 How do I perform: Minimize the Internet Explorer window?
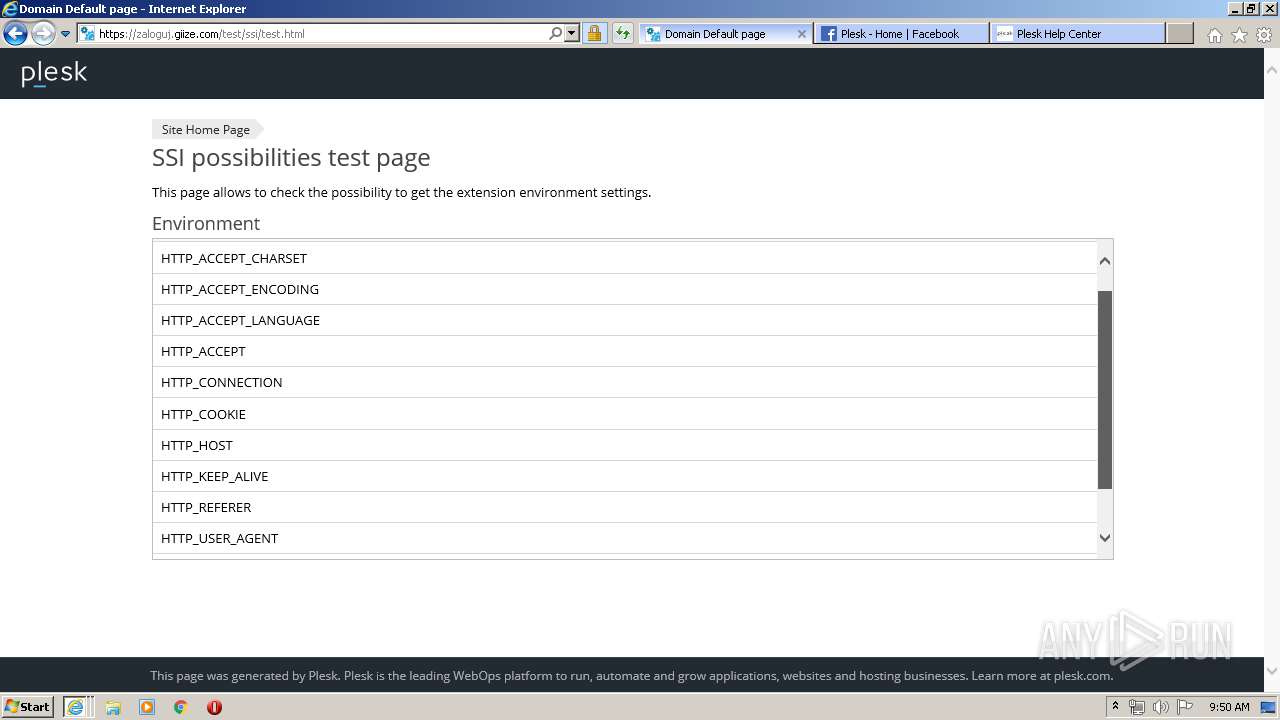coord(1234,8)
